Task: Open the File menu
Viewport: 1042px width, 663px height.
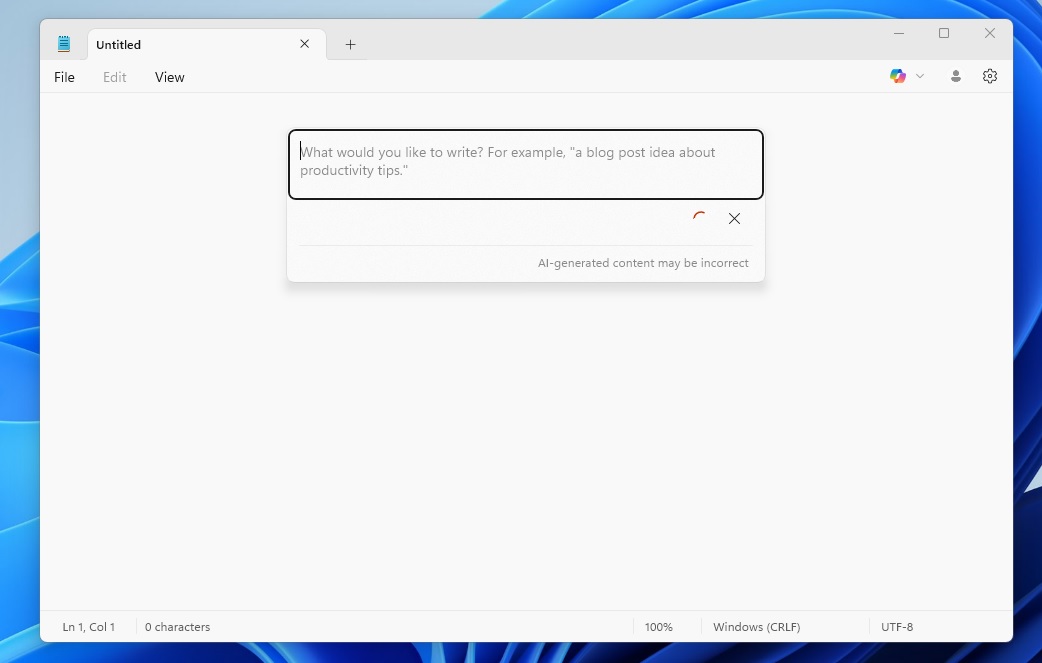Action: click(64, 77)
